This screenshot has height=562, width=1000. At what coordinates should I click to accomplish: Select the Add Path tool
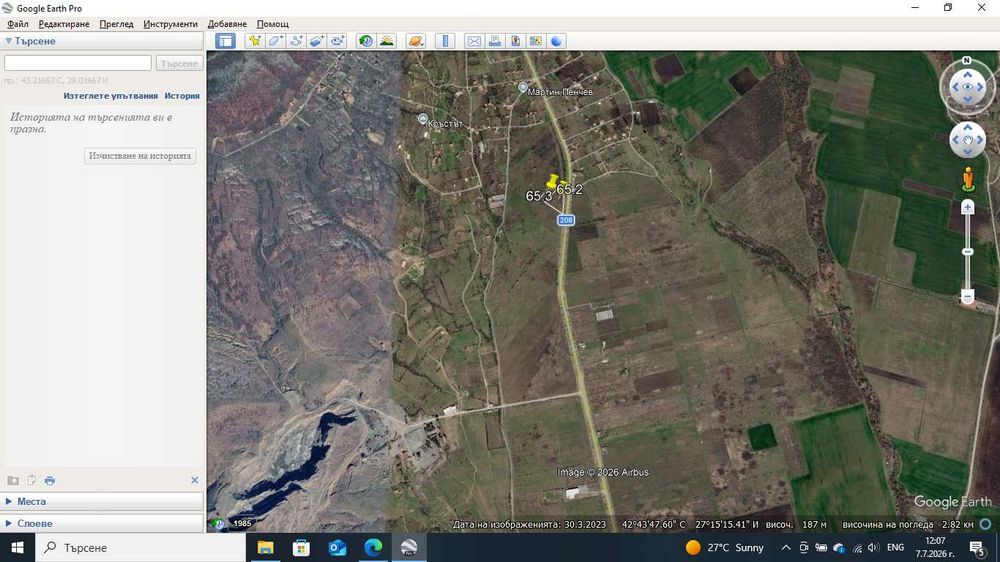click(x=296, y=41)
